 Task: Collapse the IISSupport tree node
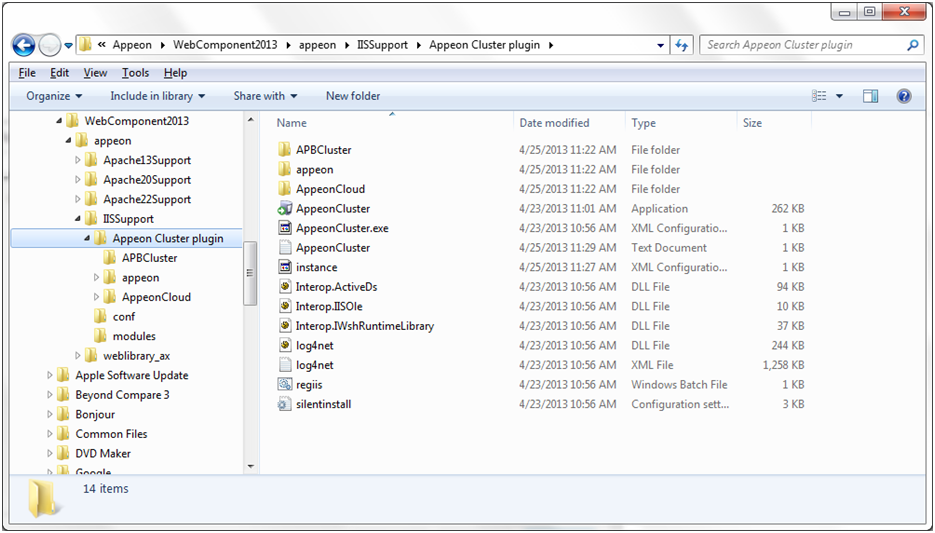tap(78, 219)
